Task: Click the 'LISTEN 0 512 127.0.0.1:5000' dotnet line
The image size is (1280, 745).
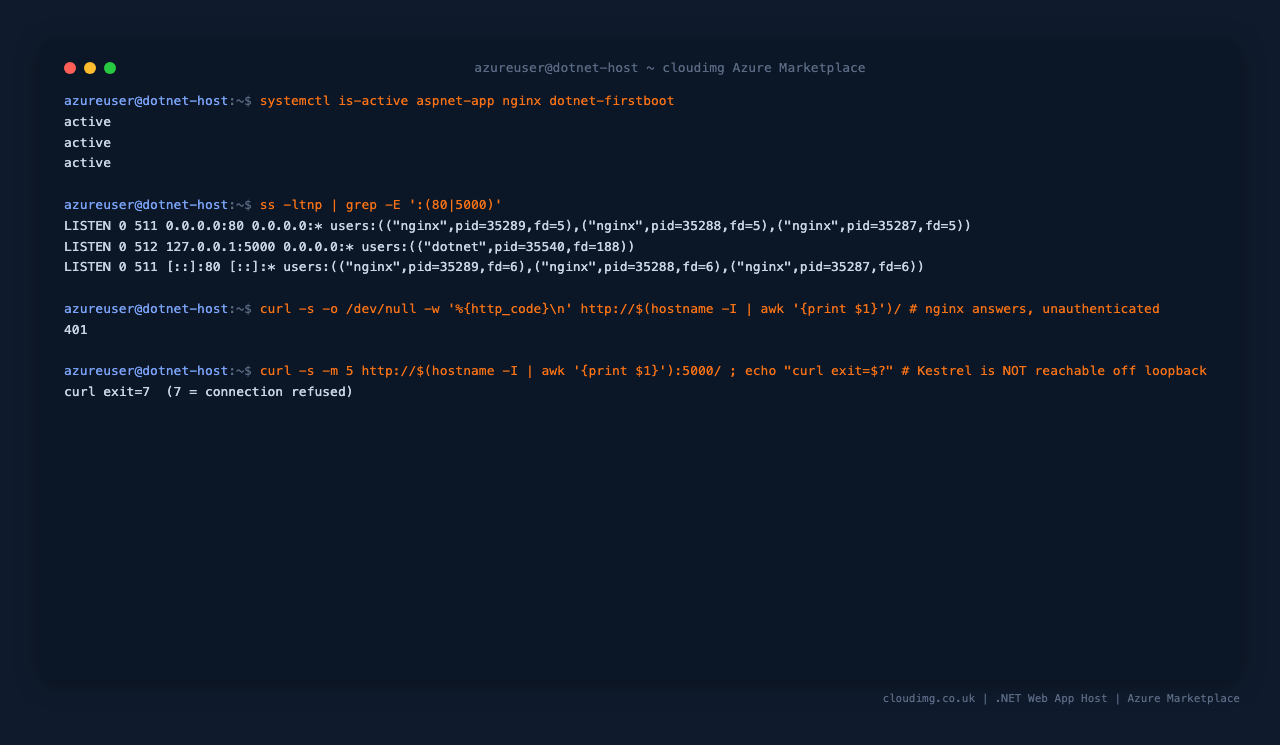Action: [350, 246]
